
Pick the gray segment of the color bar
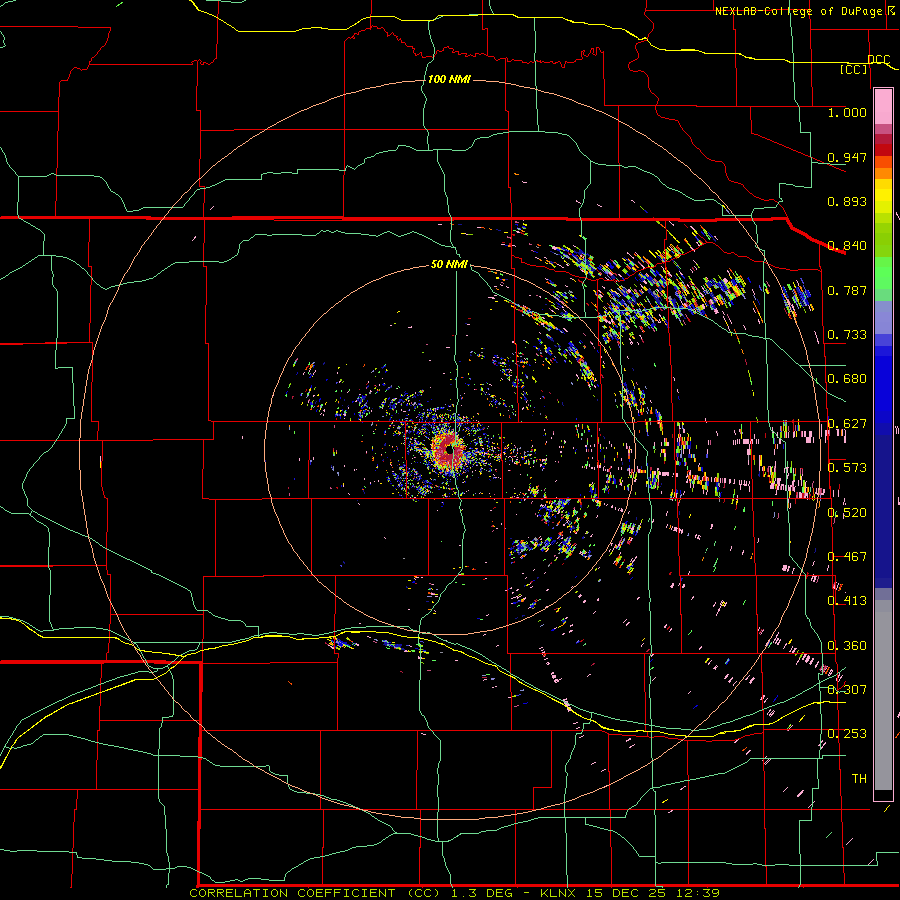[883, 695]
